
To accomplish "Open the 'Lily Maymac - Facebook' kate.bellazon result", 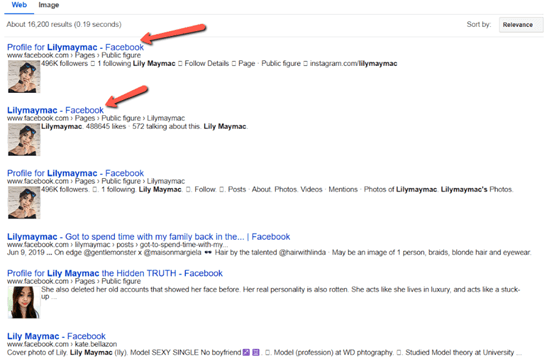I will pyautogui.click(x=56, y=336).
